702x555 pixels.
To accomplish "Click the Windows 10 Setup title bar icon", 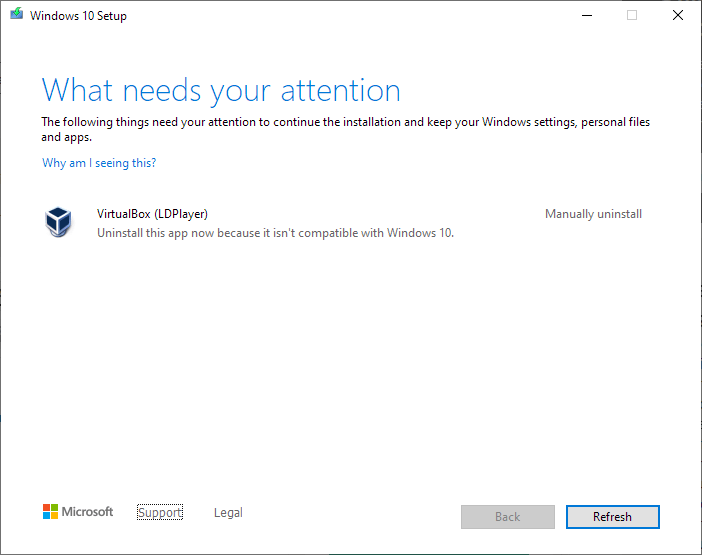I will pos(17,14).
